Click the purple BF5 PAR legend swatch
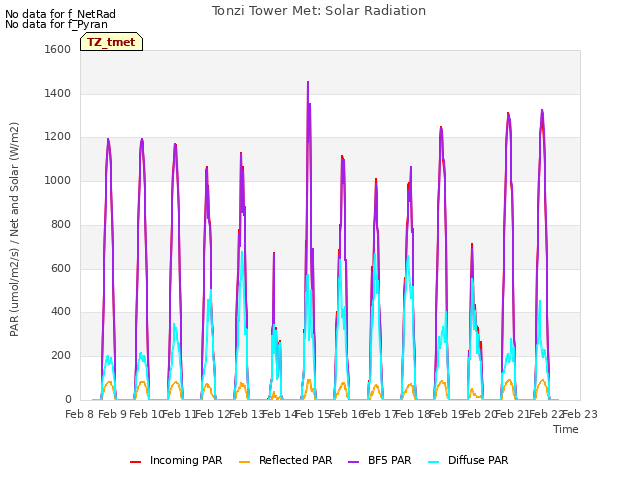Screen dimensions: 640x480 coord(353,462)
